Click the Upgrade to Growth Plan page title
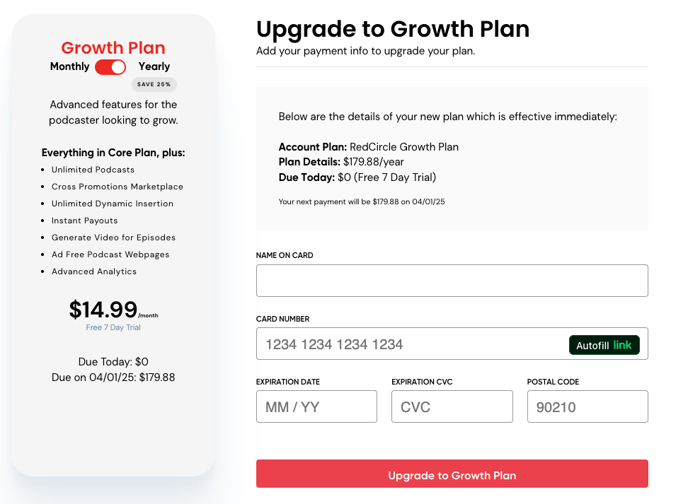Image resolution: width=688 pixels, height=504 pixels. tap(393, 29)
